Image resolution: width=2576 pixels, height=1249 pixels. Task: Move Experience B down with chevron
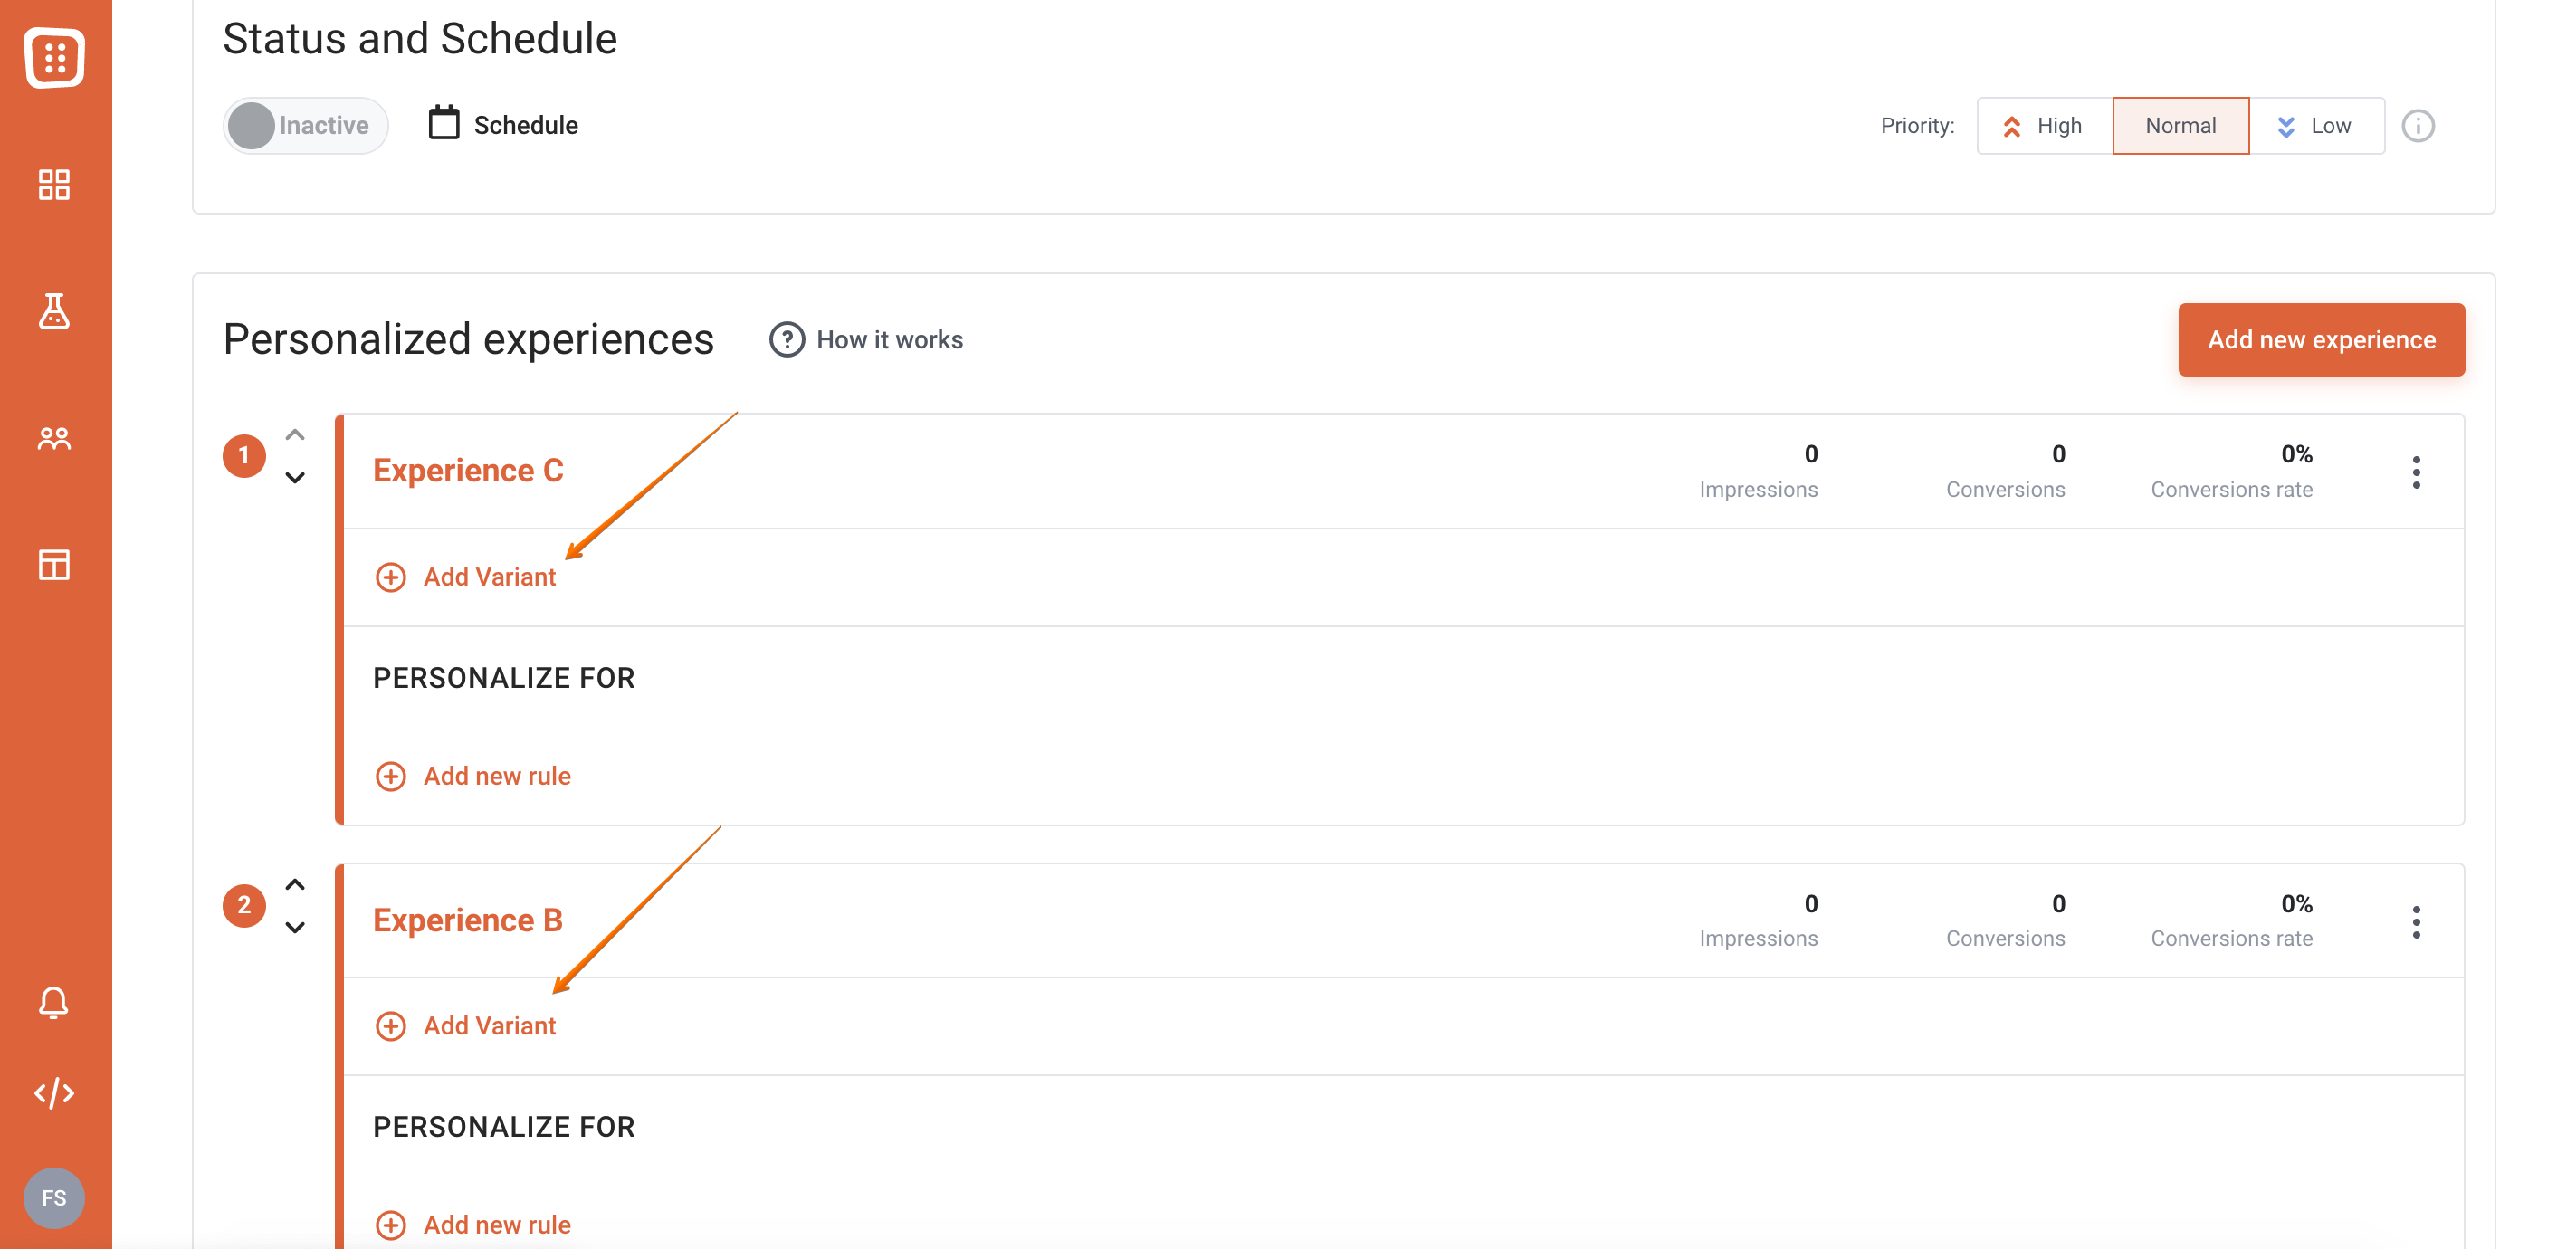coord(295,927)
